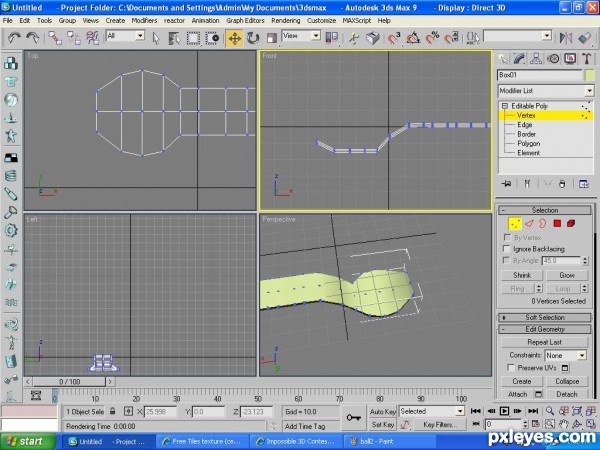Click the Box01 object color swatch
This screenshot has height=450, width=600.
[x=590, y=75]
